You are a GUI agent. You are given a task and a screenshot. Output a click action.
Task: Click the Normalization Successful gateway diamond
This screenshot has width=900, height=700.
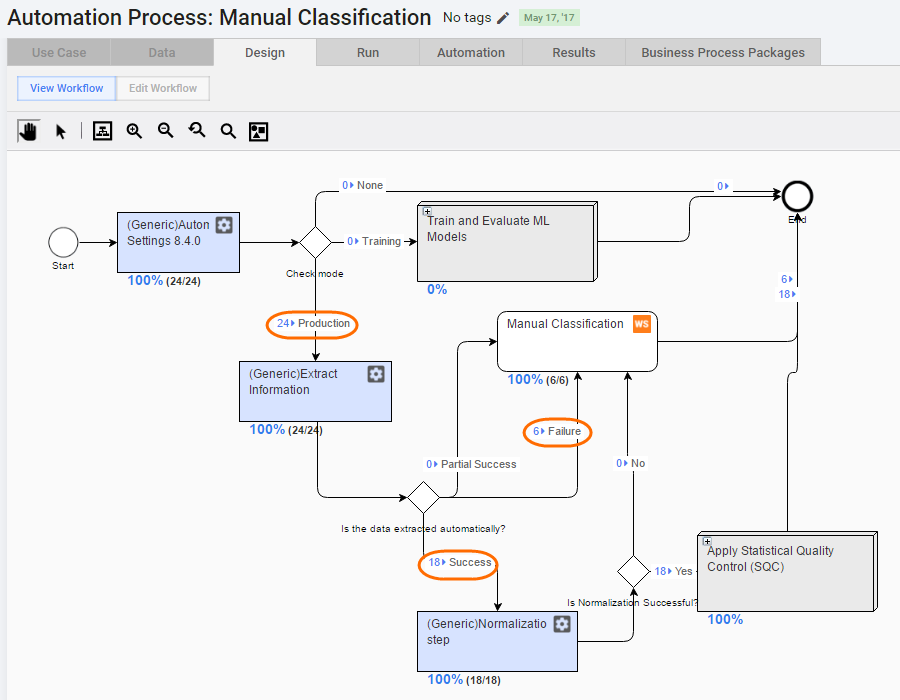pos(633,571)
